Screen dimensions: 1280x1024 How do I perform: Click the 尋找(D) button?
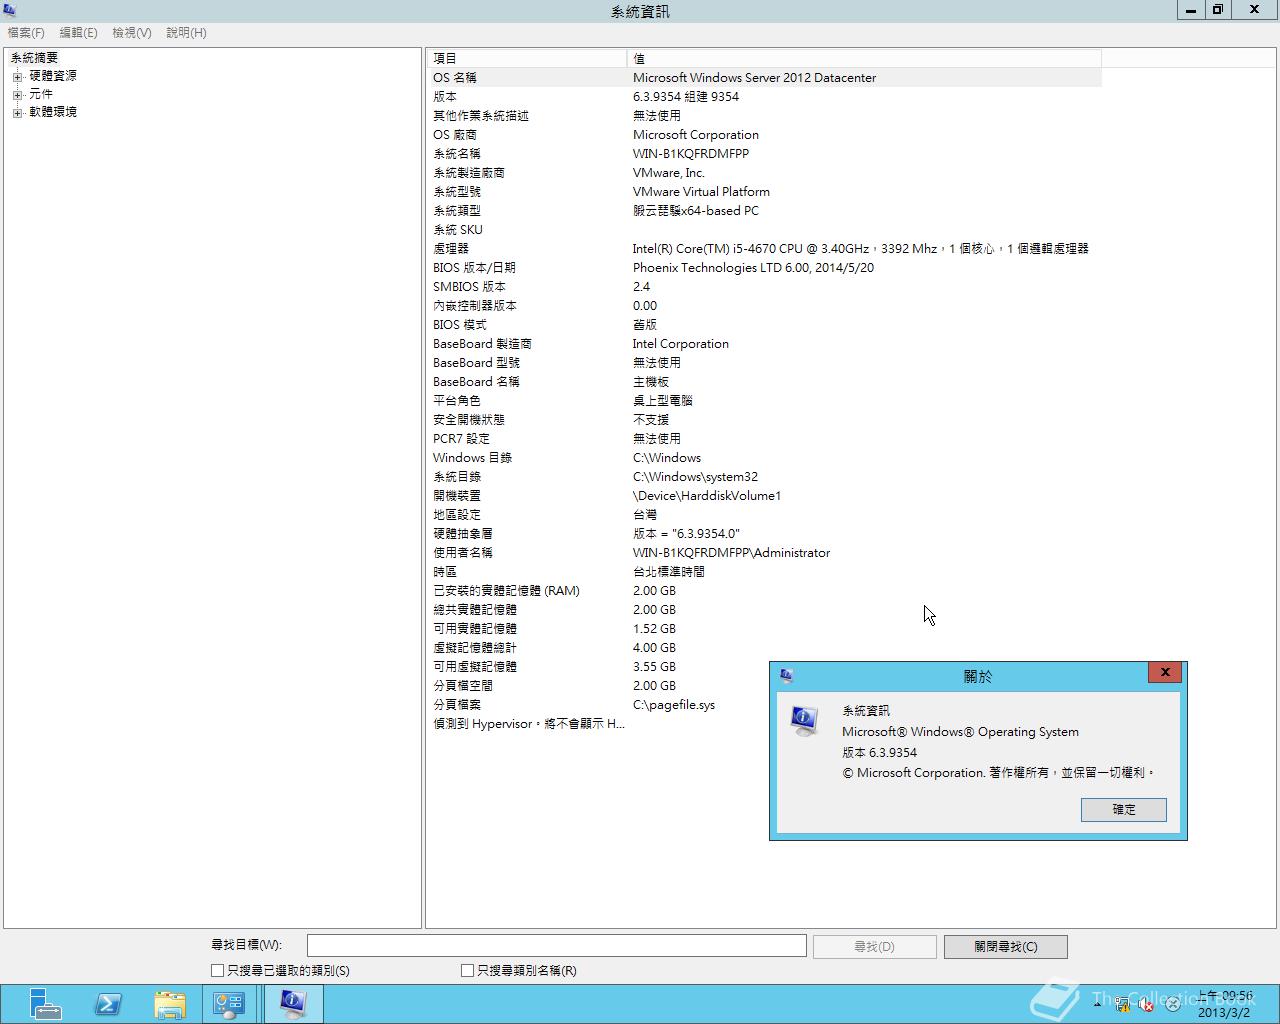coord(874,947)
